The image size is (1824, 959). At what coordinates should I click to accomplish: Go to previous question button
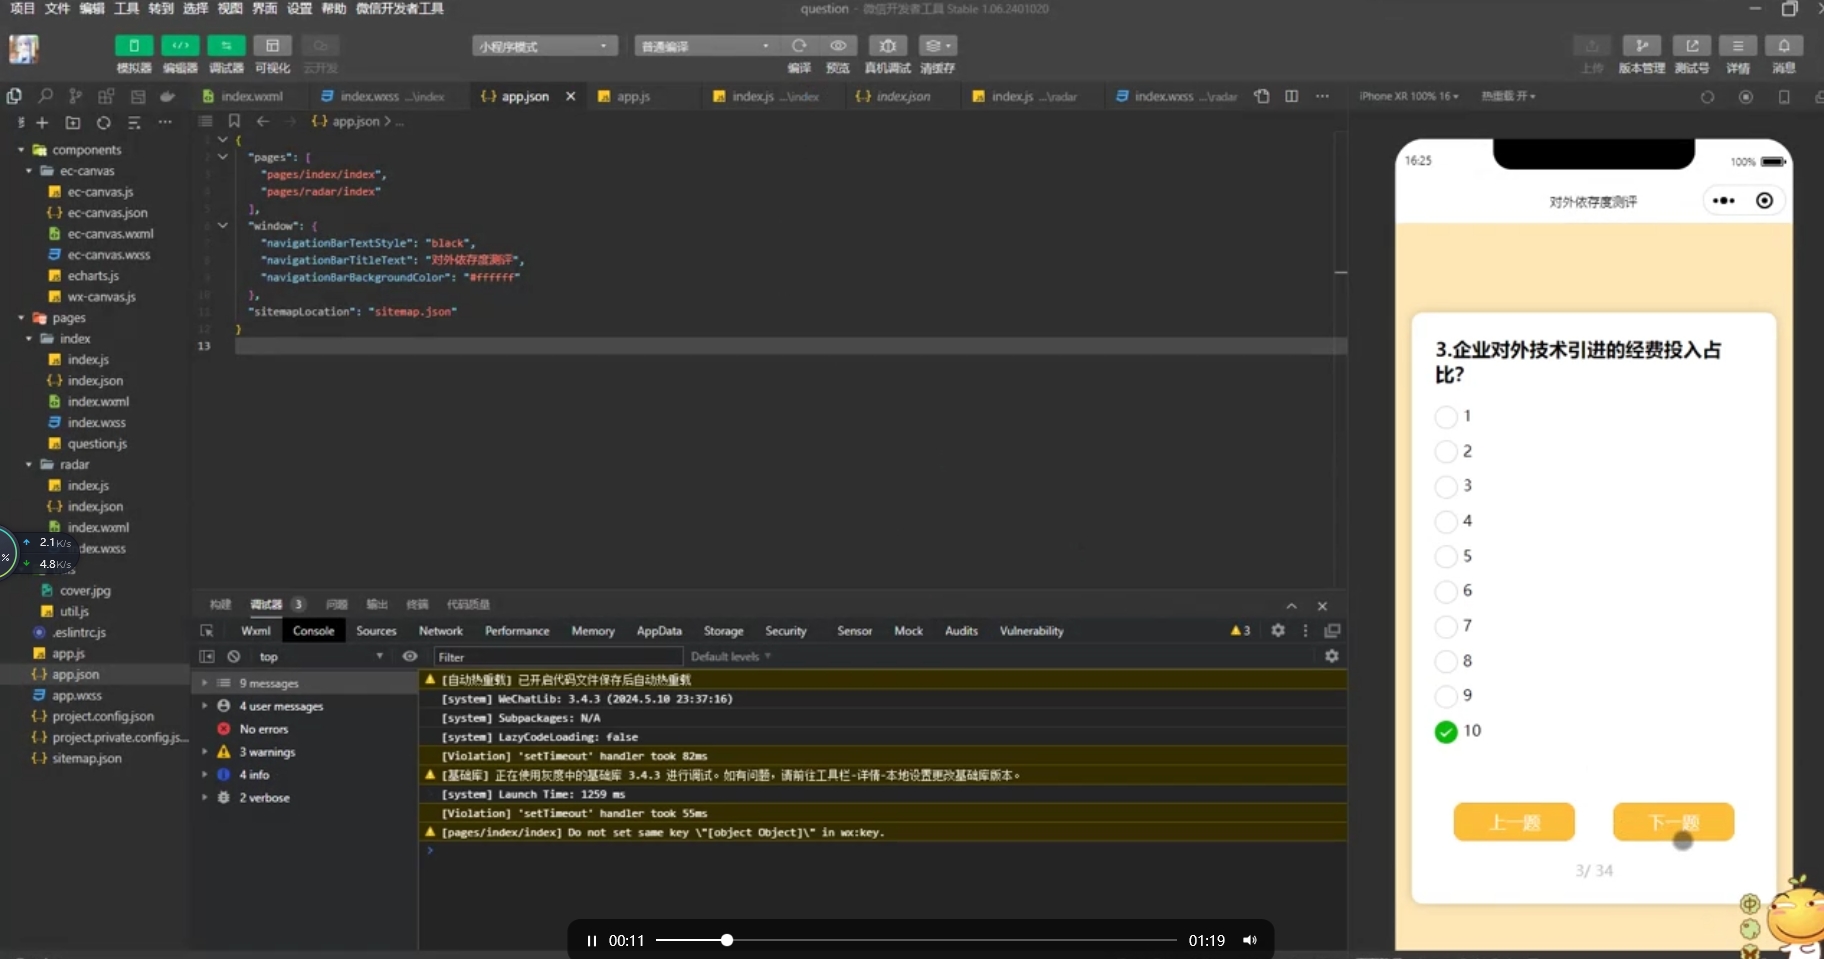point(1514,822)
